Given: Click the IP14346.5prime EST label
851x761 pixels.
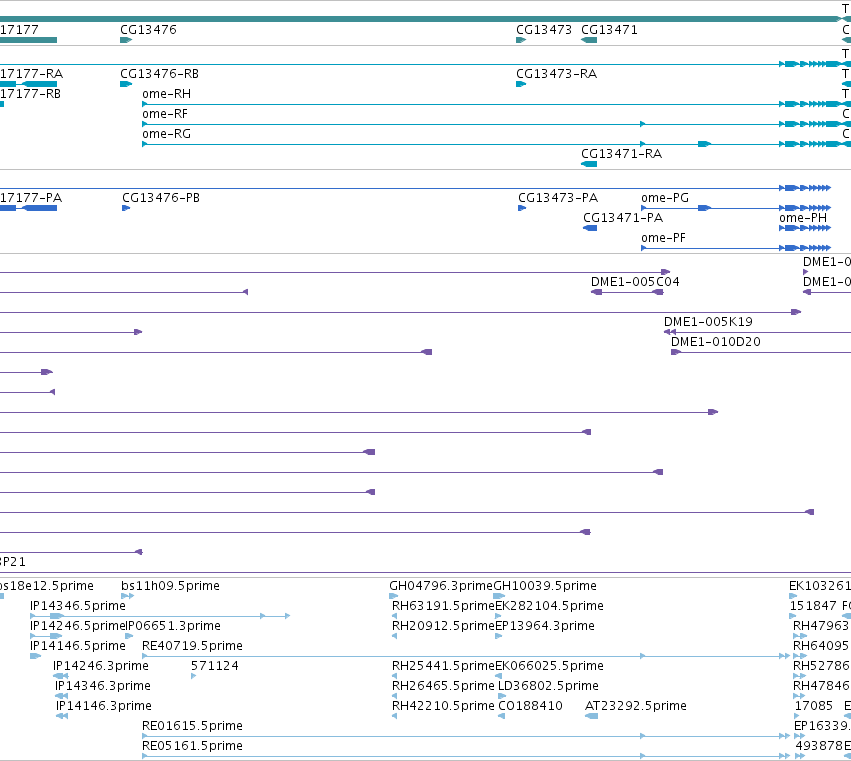Looking at the screenshot, I should tap(78, 606).
